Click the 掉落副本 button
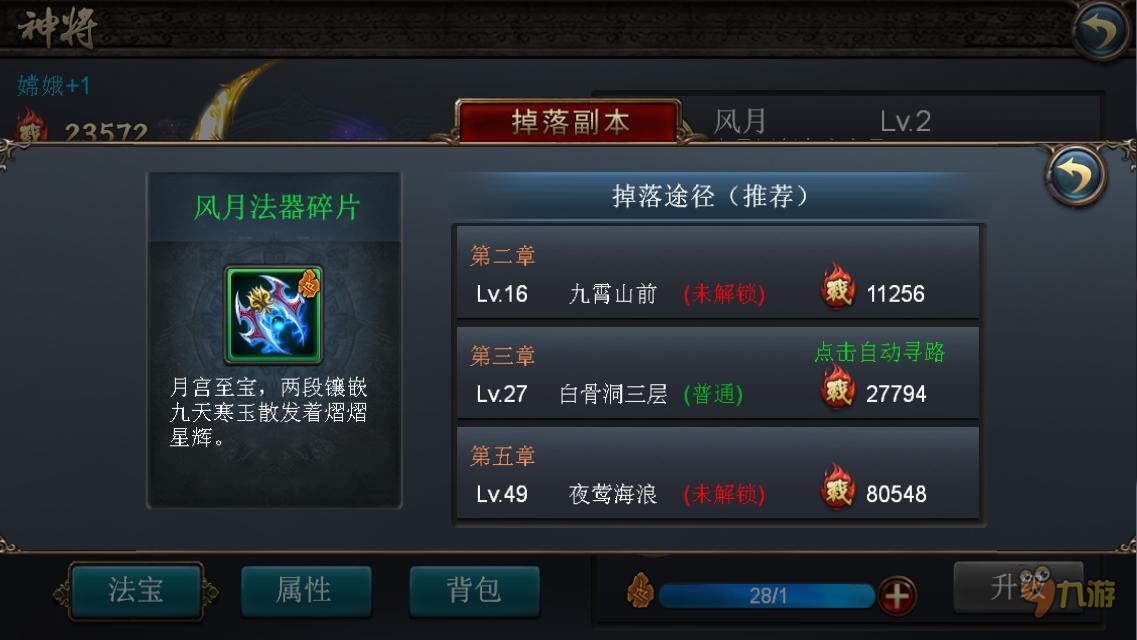Image resolution: width=1137 pixels, height=640 pixels. pos(569,121)
